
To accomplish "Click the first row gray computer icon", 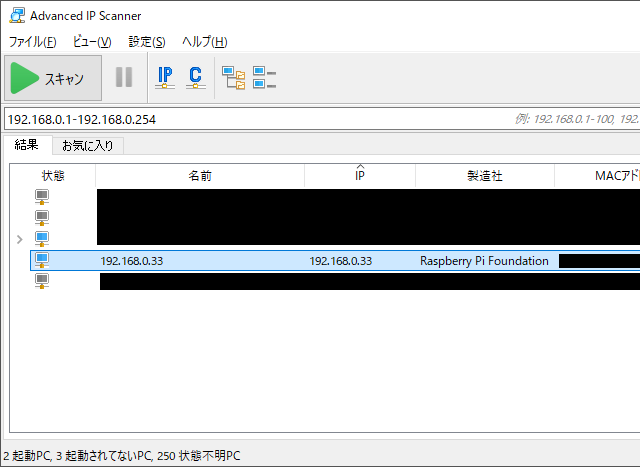I will coord(42,197).
